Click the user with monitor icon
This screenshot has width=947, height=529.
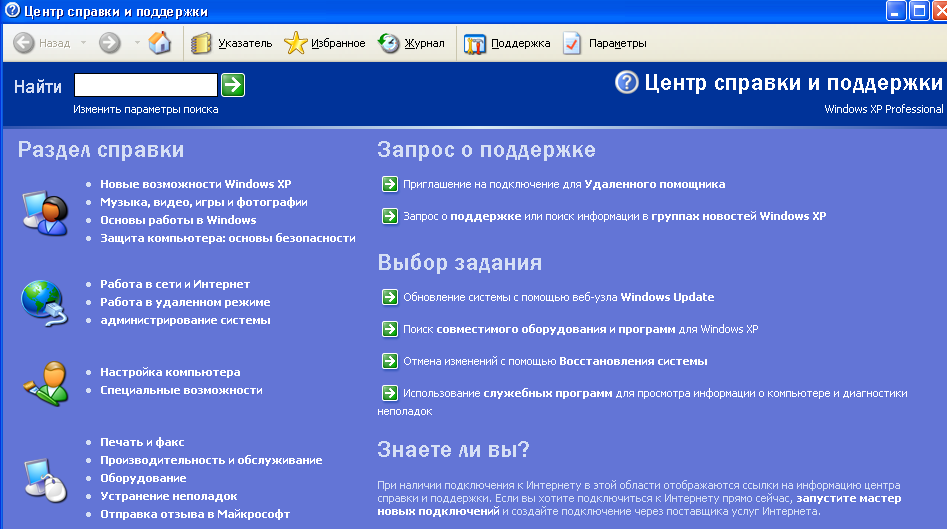pos(45,213)
